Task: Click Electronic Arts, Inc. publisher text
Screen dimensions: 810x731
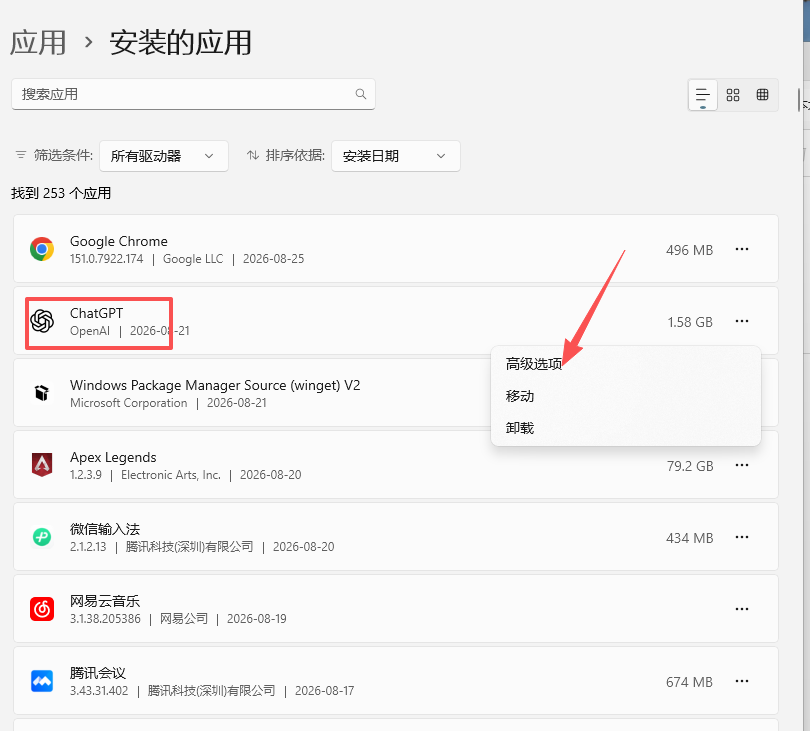Action: point(171,475)
